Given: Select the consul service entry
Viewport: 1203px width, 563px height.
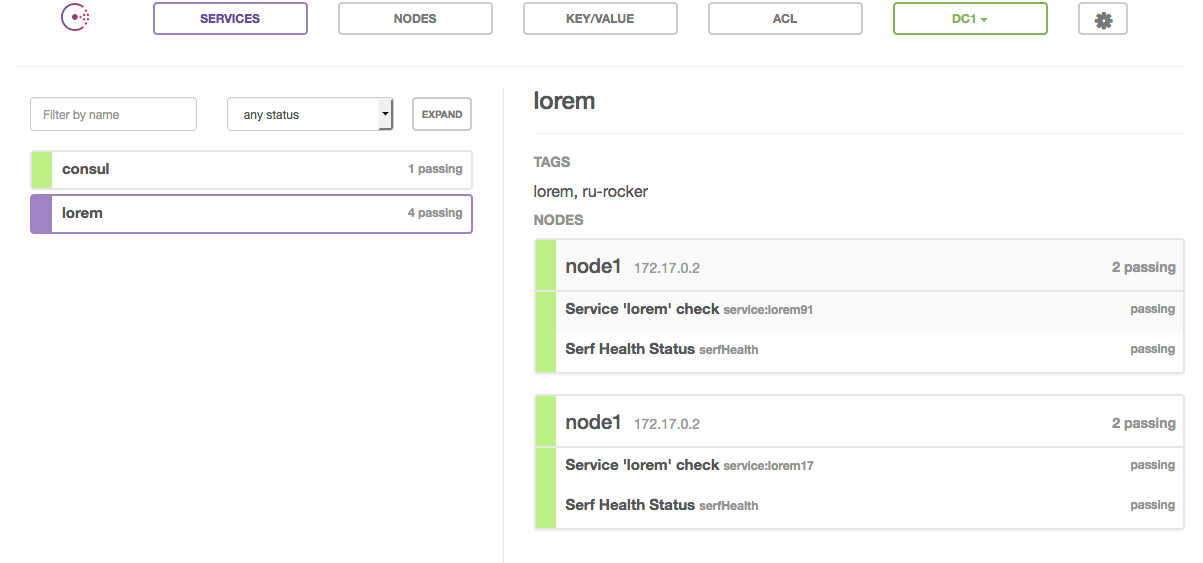Looking at the screenshot, I should tap(251, 170).
